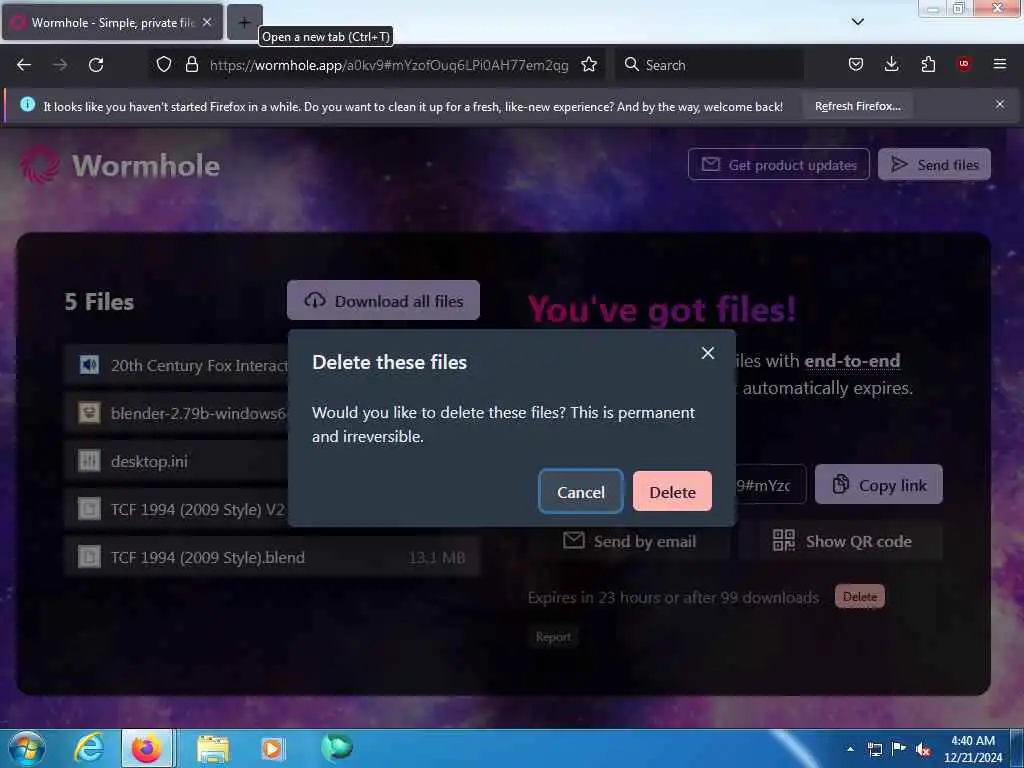Image resolution: width=1024 pixels, height=768 pixels.
Task: Click Send files button
Action: point(934,165)
